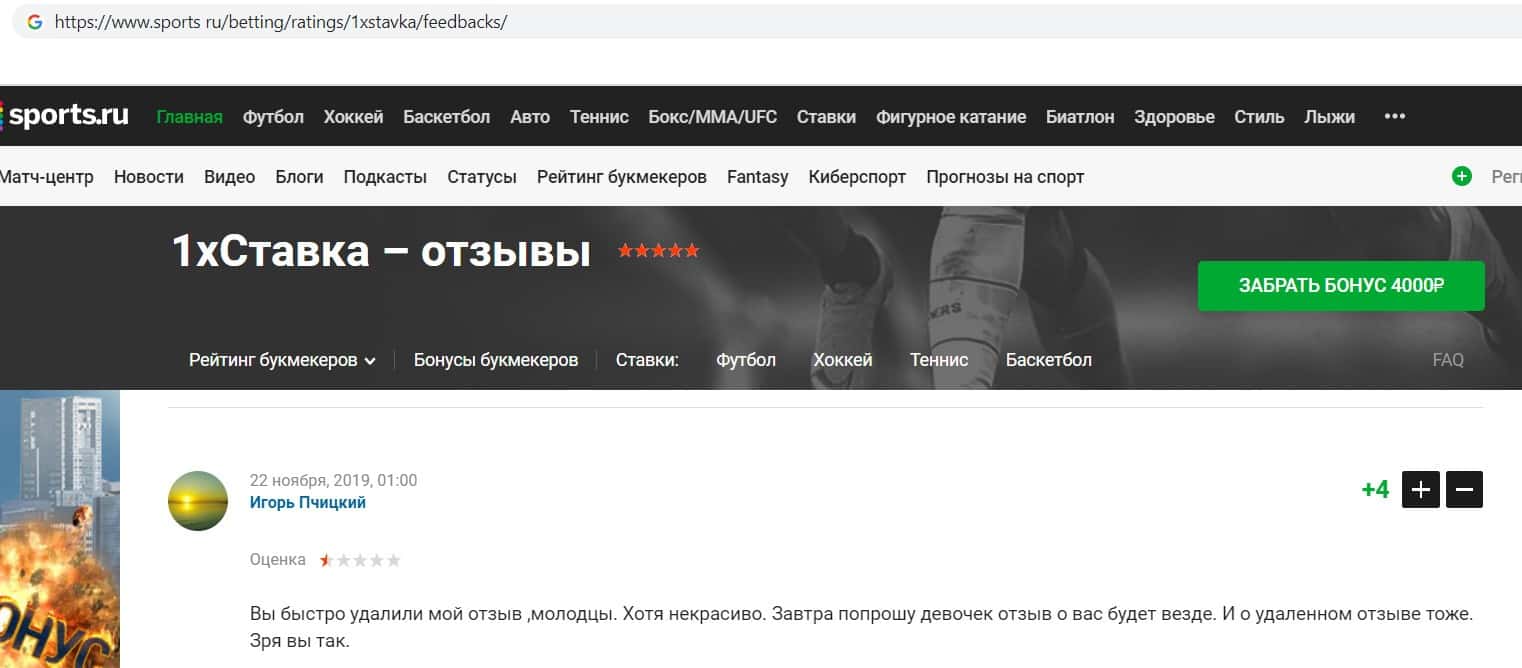This screenshot has height=668, width=1522.
Task: Click the Google icon in address bar
Action: point(35,21)
